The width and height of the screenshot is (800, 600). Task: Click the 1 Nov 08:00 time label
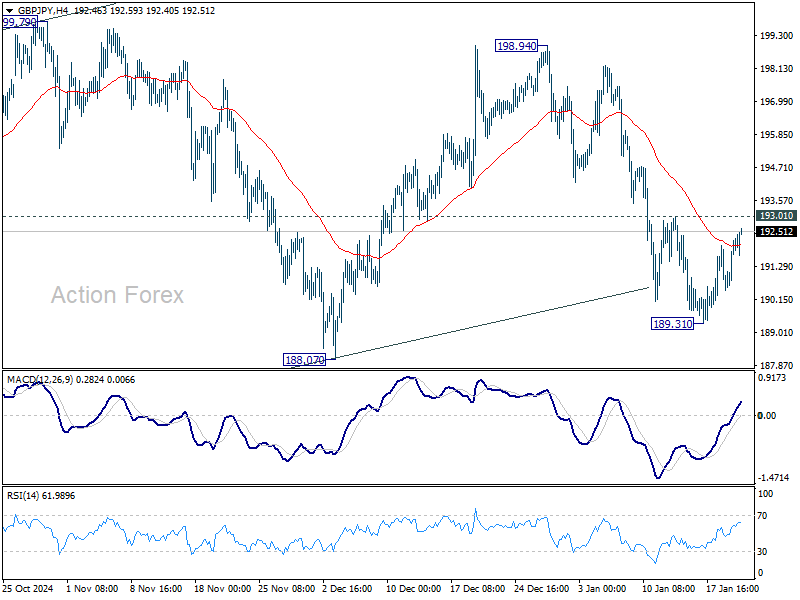click(x=92, y=588)
